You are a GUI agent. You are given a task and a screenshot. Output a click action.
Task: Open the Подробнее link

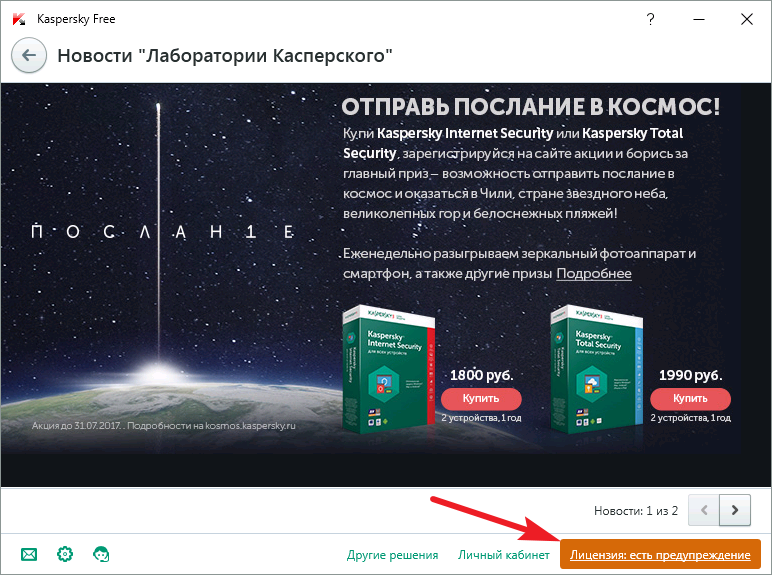(x=594, y=274)
